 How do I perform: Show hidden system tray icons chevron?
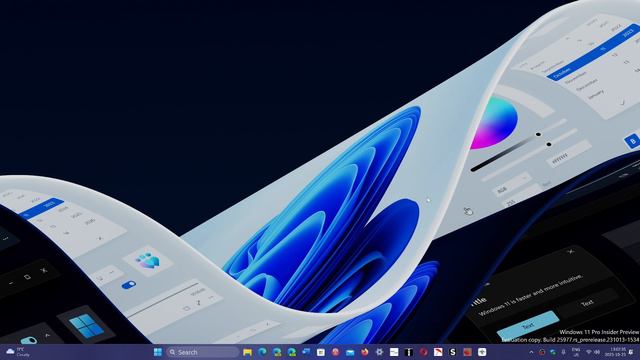531,352
